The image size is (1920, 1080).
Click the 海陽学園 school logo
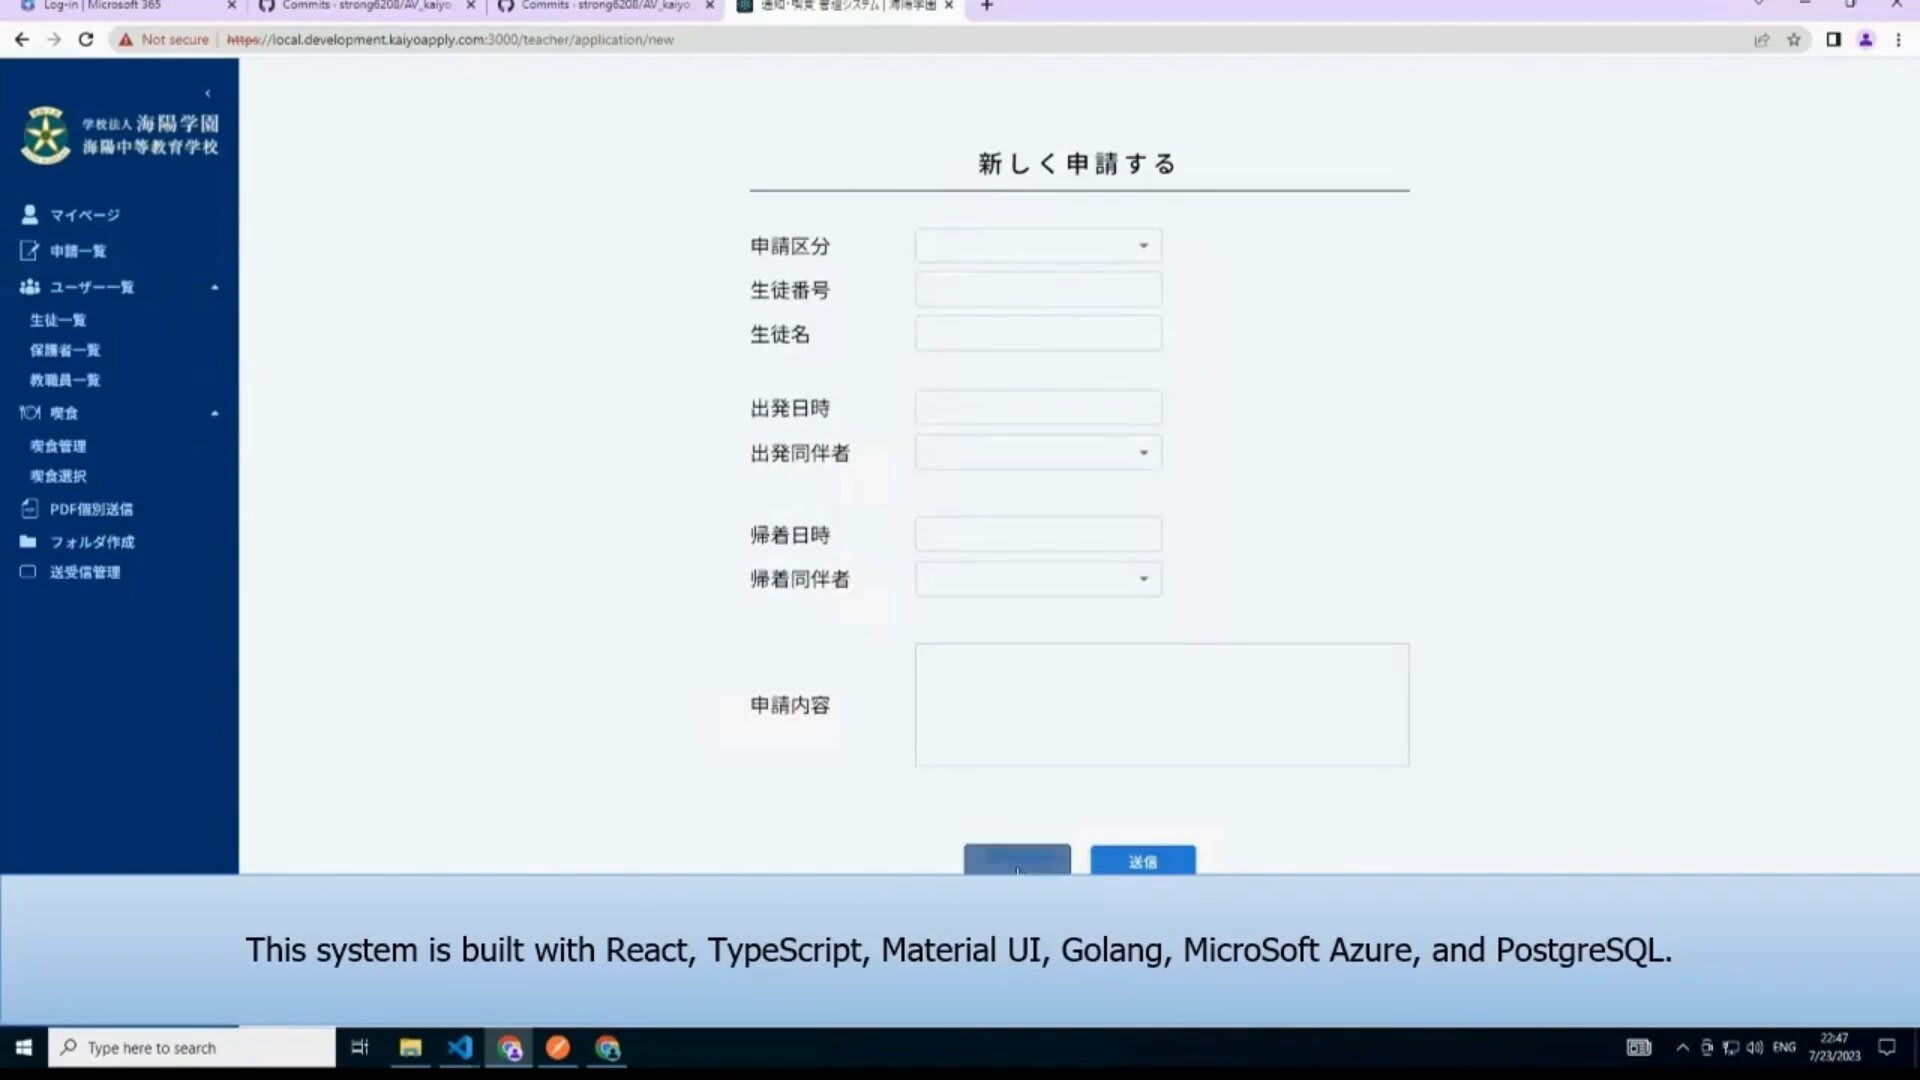click(120, 135)
